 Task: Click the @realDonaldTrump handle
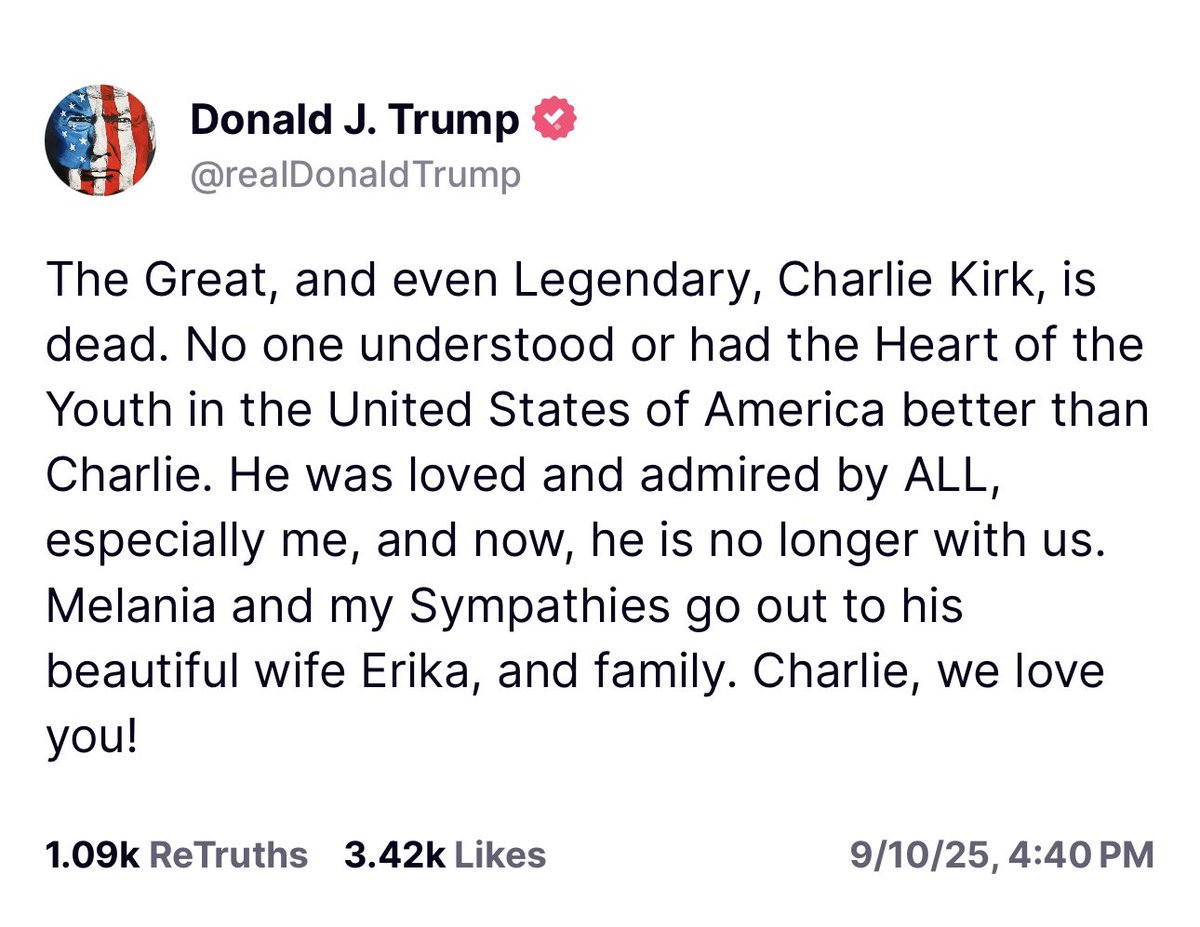tap(355, 174)
